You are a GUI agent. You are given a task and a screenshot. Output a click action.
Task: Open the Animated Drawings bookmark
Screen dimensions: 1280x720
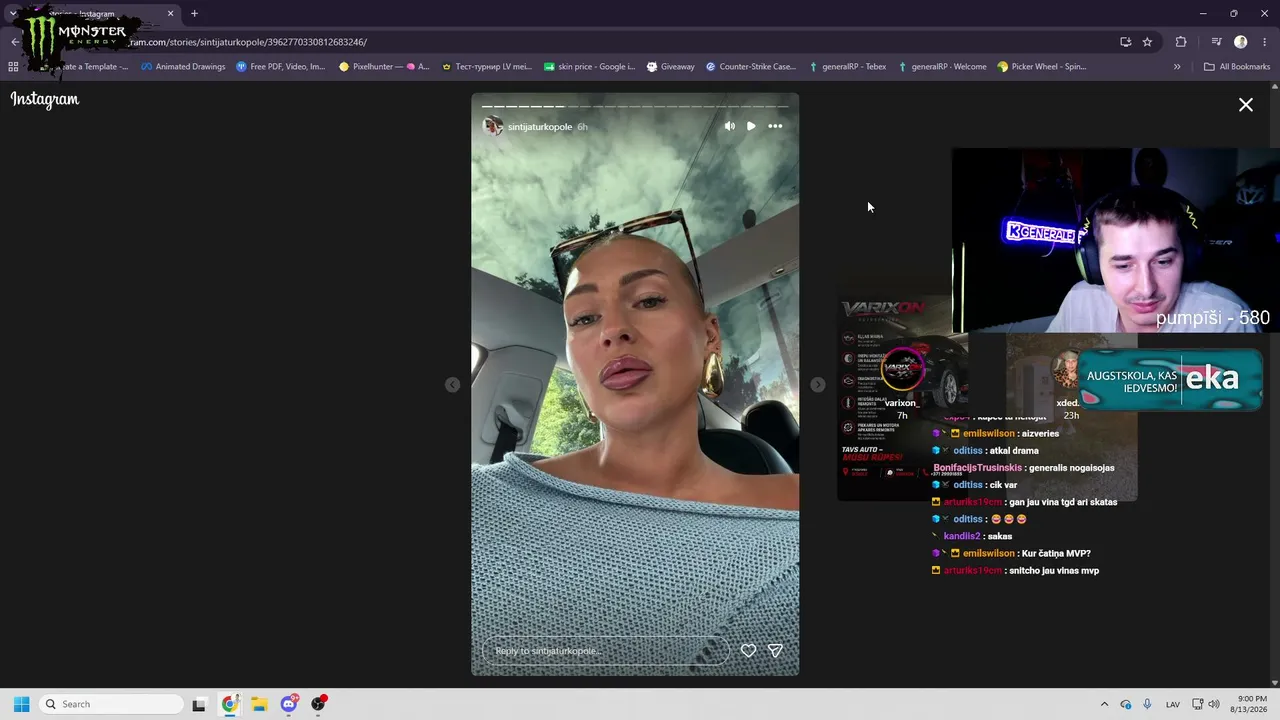pyautogui.click(x=183, y=67)
